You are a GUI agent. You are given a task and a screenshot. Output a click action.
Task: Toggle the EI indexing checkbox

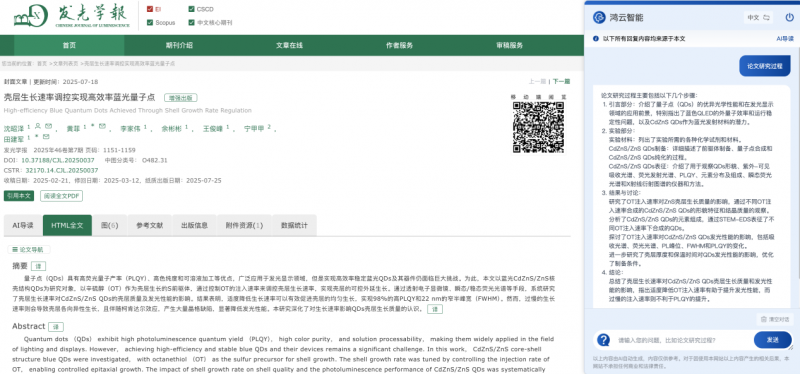pyautogui.click(x=150, y=9)
